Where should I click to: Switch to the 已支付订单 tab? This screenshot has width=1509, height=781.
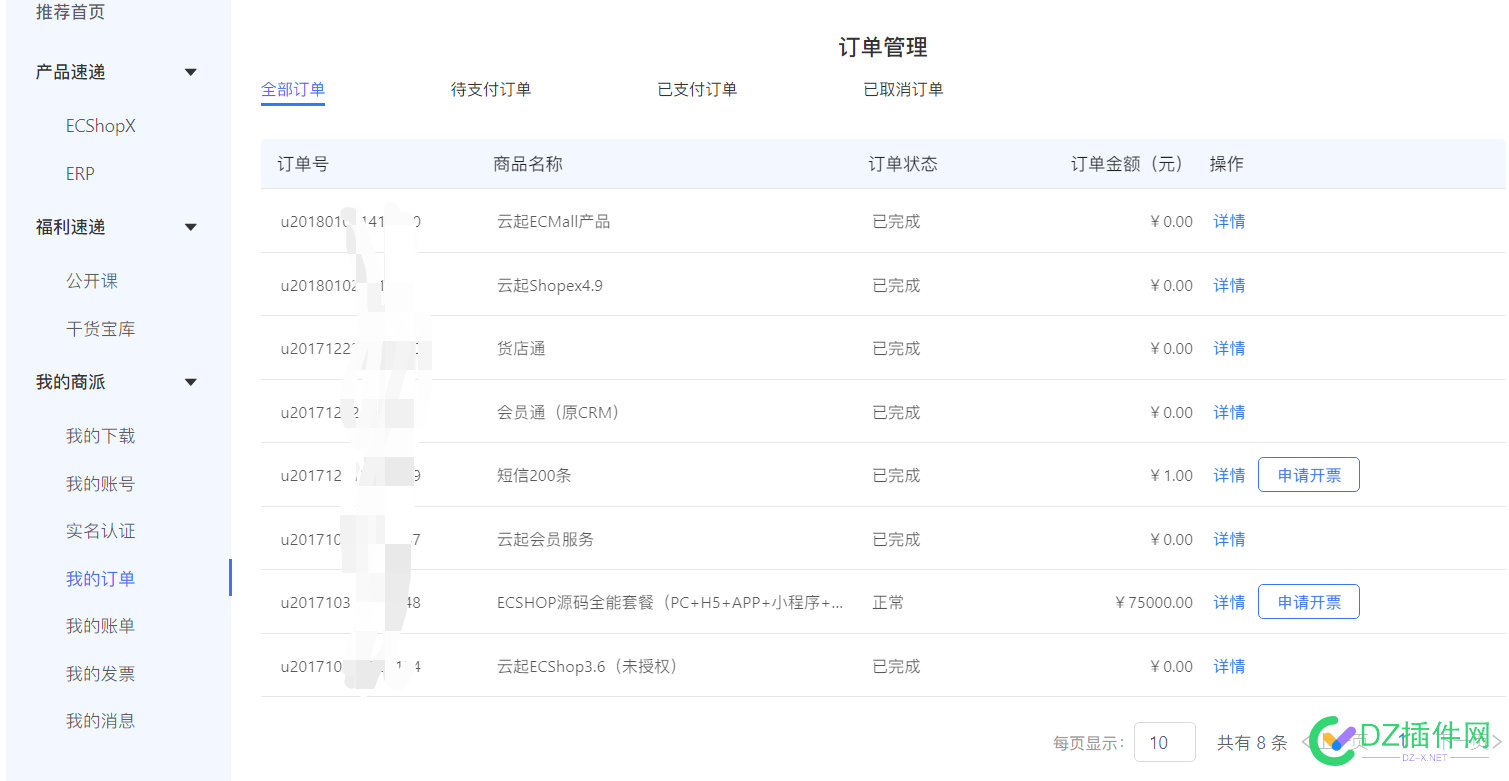[697, 90]
